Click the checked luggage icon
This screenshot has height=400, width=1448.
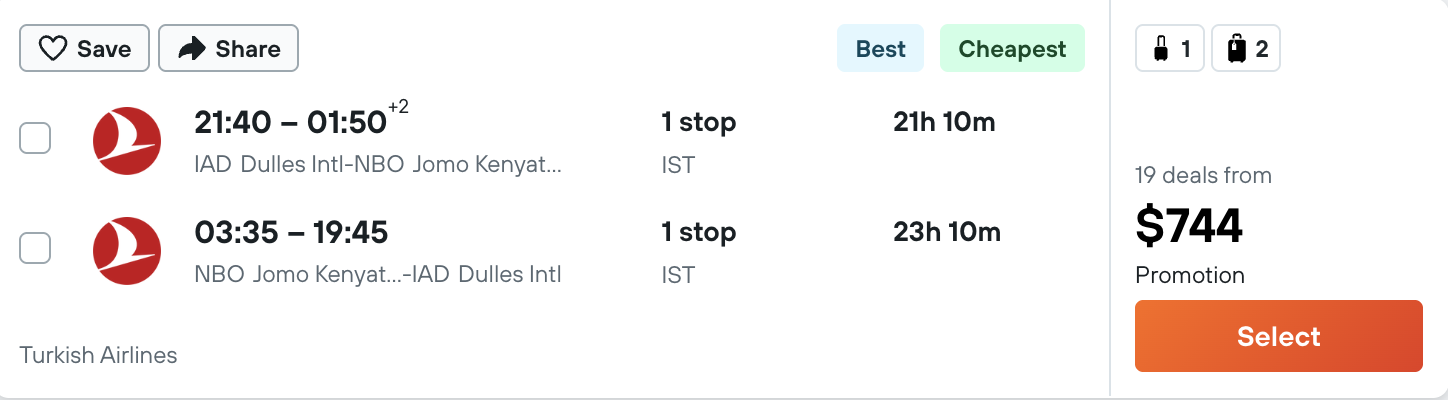(1237, 49)
